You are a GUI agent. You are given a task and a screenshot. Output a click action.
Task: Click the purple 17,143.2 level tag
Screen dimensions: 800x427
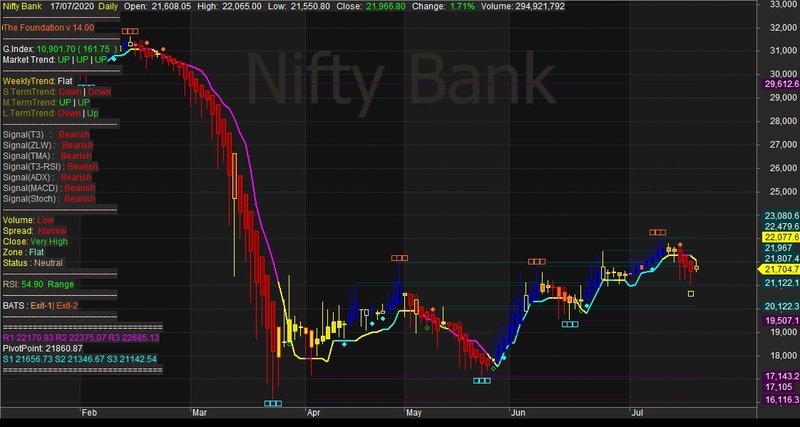point(781,376)
